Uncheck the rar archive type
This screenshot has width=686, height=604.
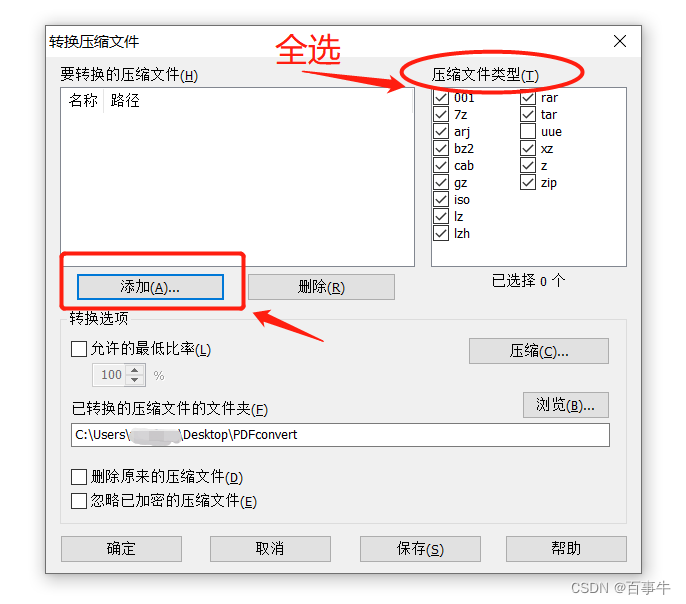[528, 97]
